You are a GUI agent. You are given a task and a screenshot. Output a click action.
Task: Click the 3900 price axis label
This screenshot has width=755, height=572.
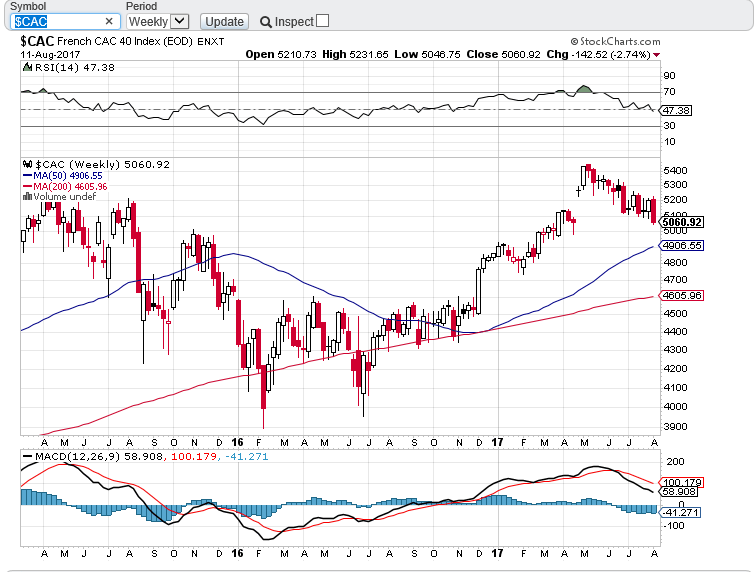(675, 427)
